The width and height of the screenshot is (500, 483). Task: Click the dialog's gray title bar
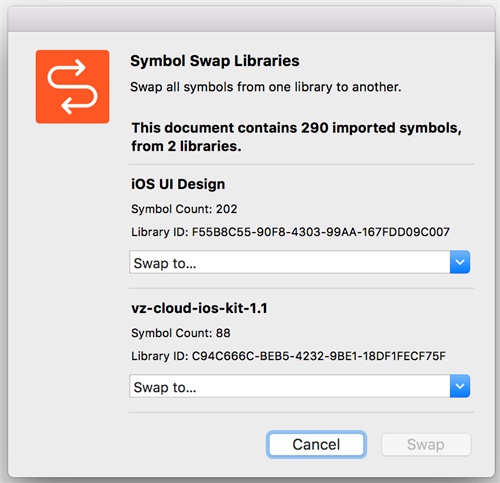coord(251,19)
